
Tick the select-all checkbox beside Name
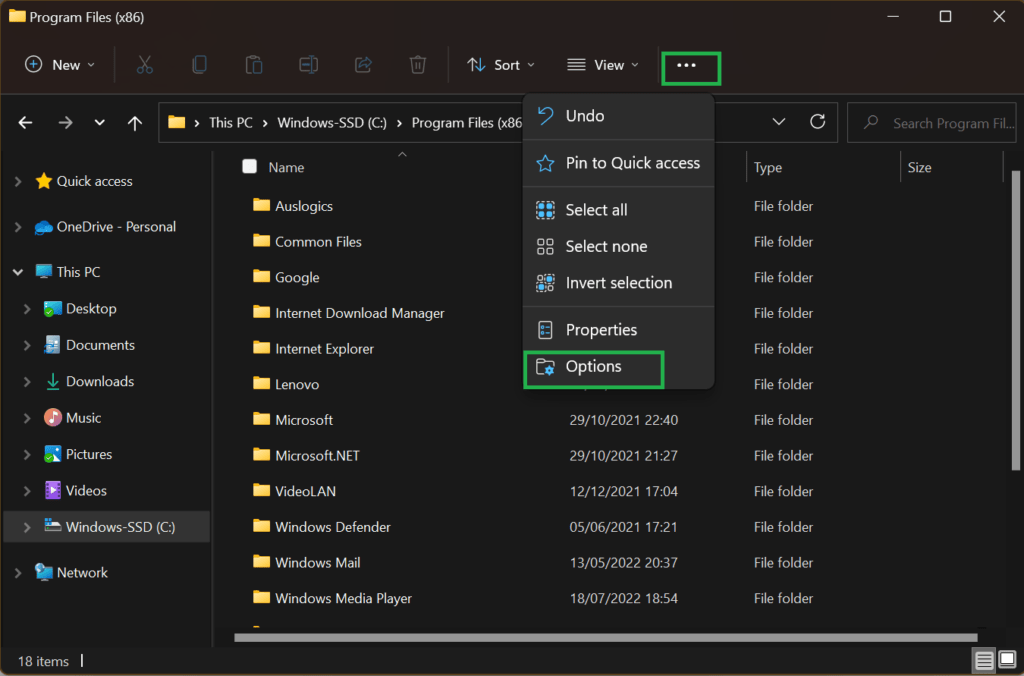(x=250, y=167)
